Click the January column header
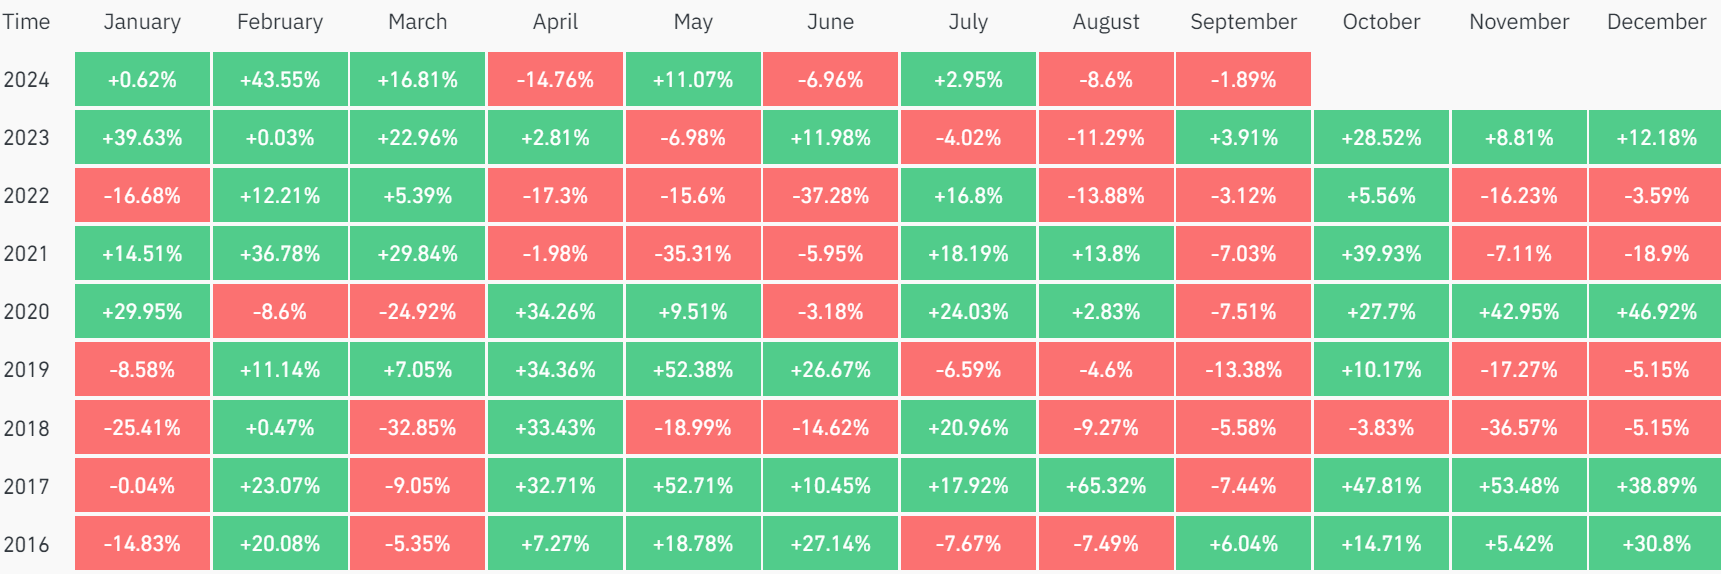Screen dimensions: 1721x574 point(142,22)
